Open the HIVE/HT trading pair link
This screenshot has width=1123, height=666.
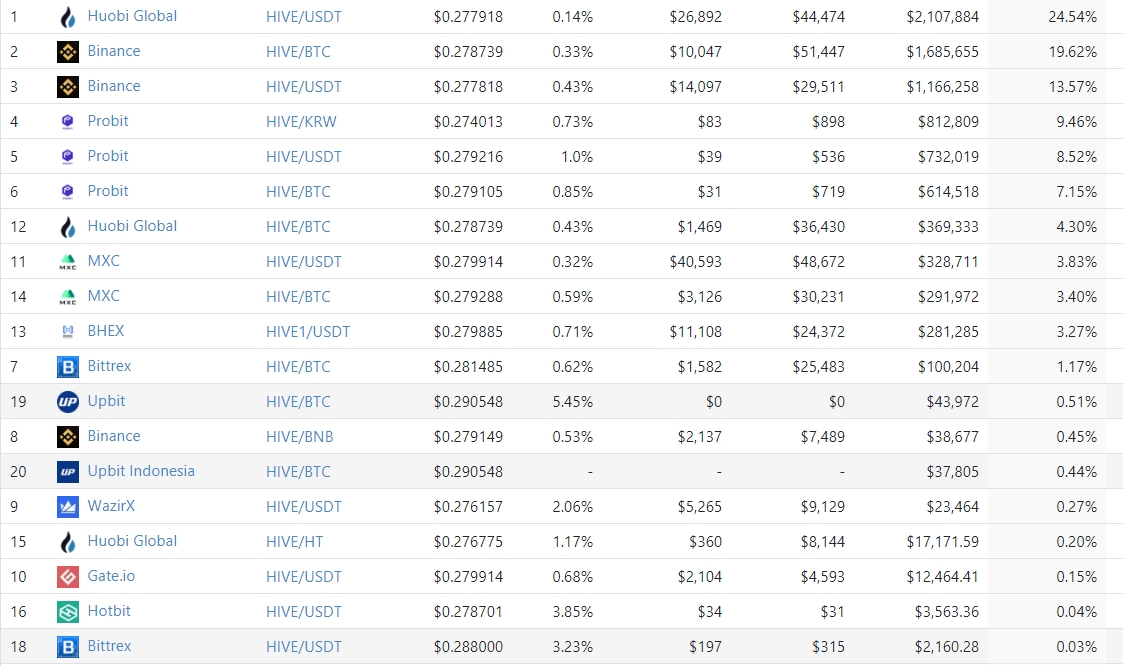[294, 541]
